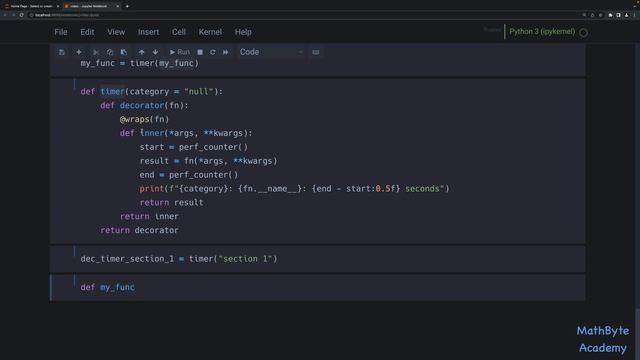
Task: Click the def decorator(fn) line
Action: coord(144,105)
